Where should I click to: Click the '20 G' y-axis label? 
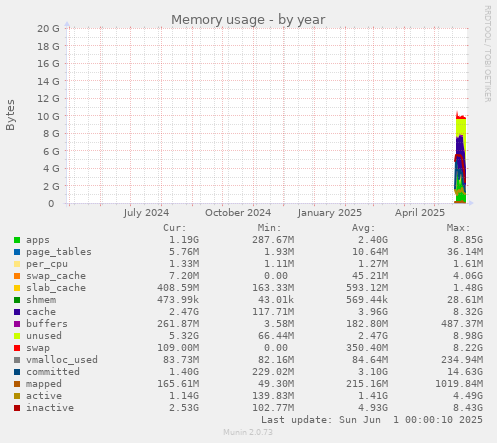pyautogui.click(x=48, y=29)
